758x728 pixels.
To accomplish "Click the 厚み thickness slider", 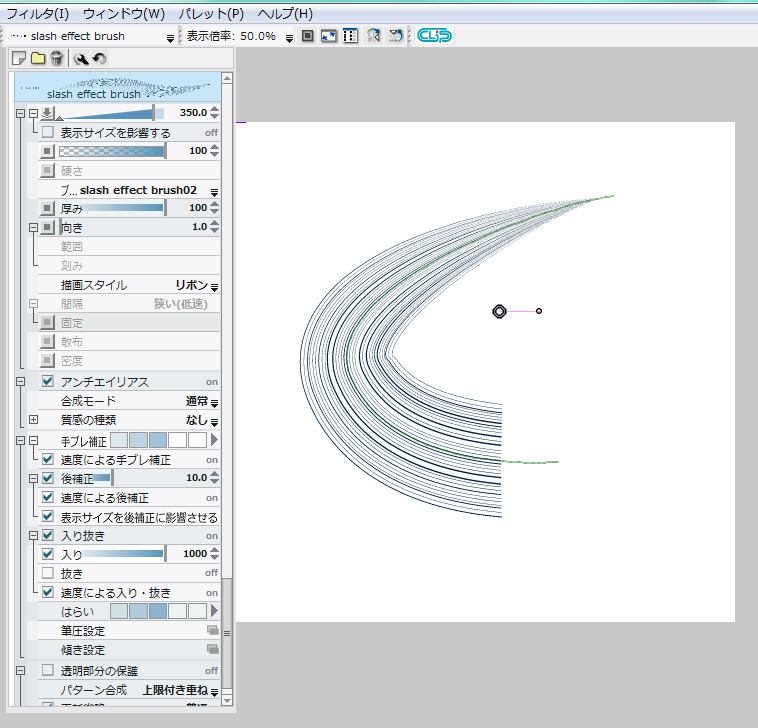I will 112,208.
